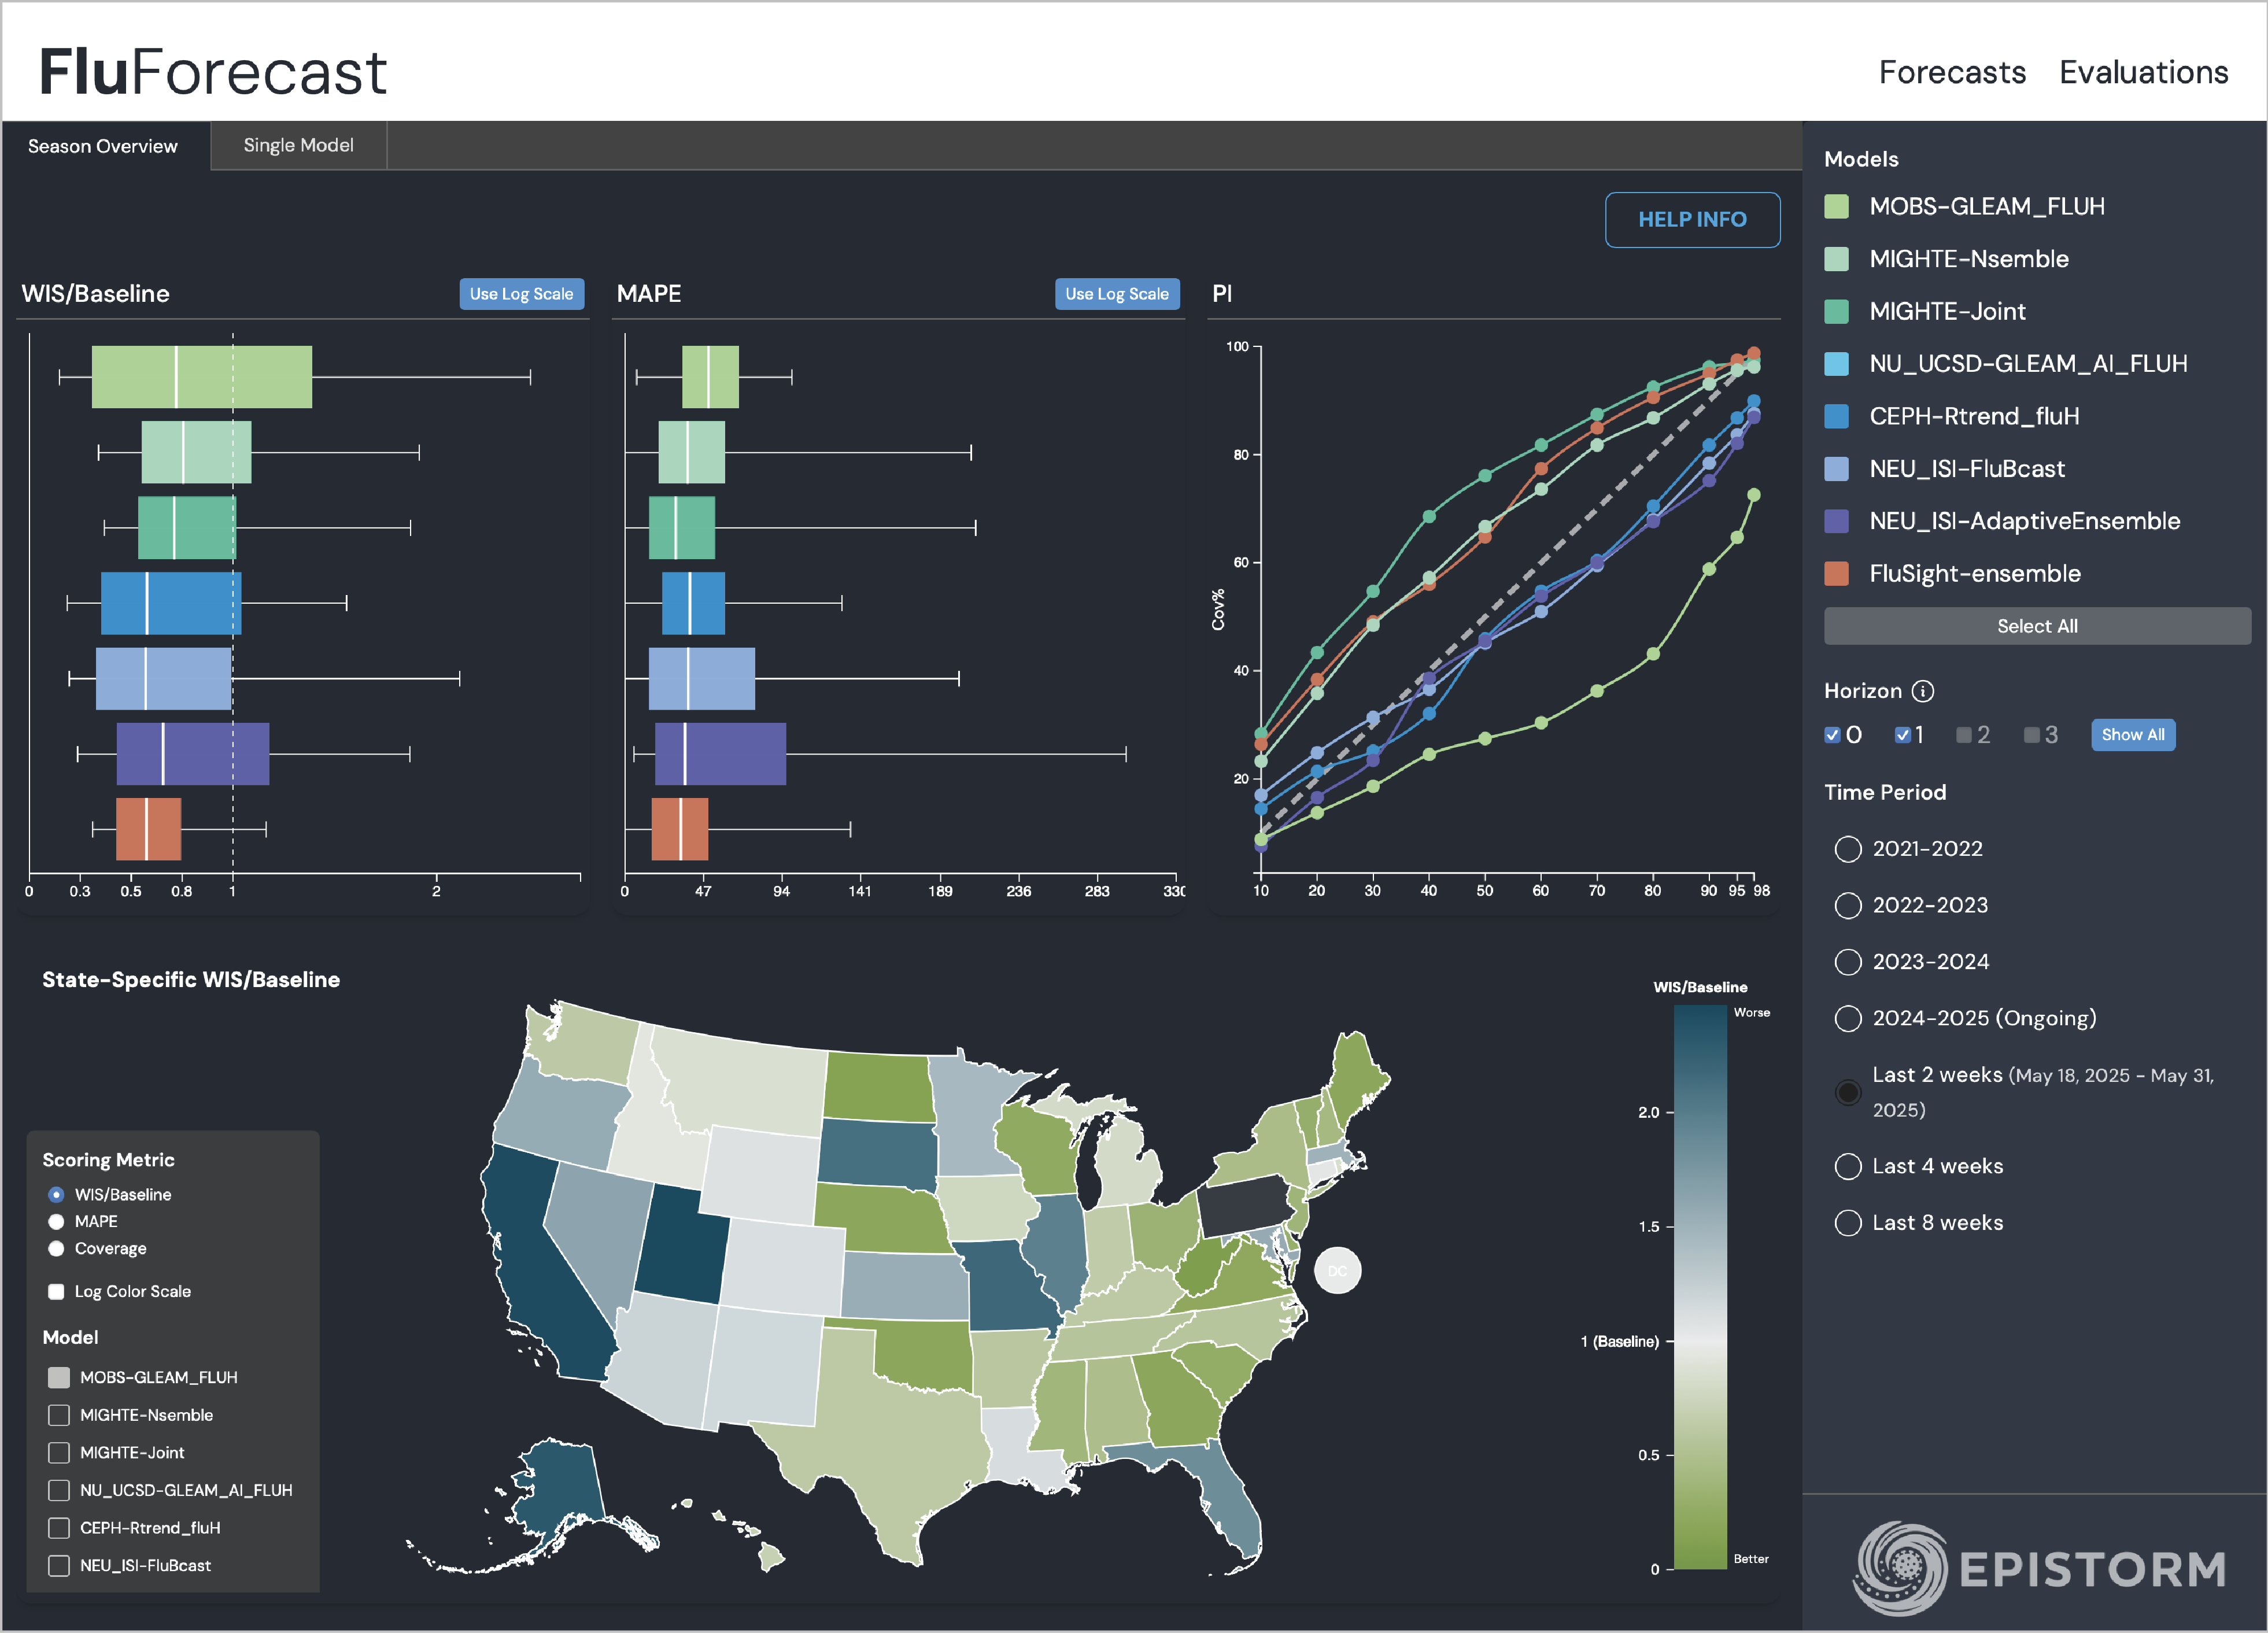2268x1633 pixels.
Task: Click the FluSight-ensemble MAPE box plot
Action: click(680, 829)
